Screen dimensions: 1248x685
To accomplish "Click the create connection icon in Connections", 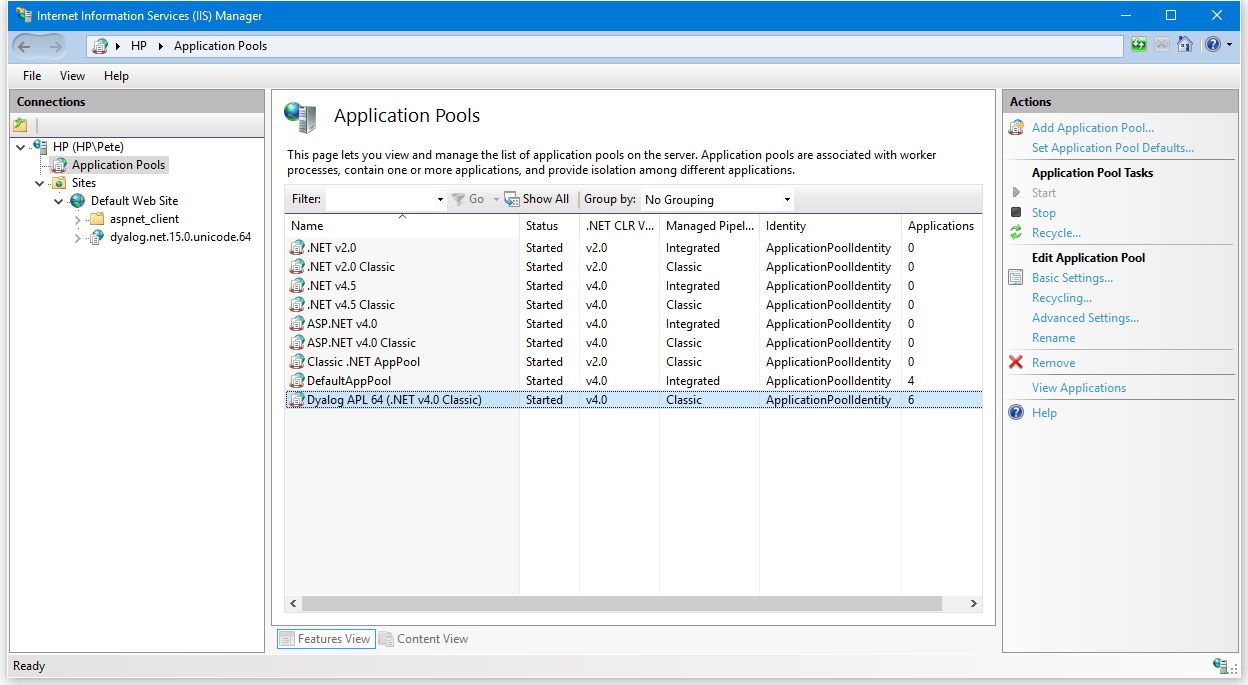I will pos(21,125).
